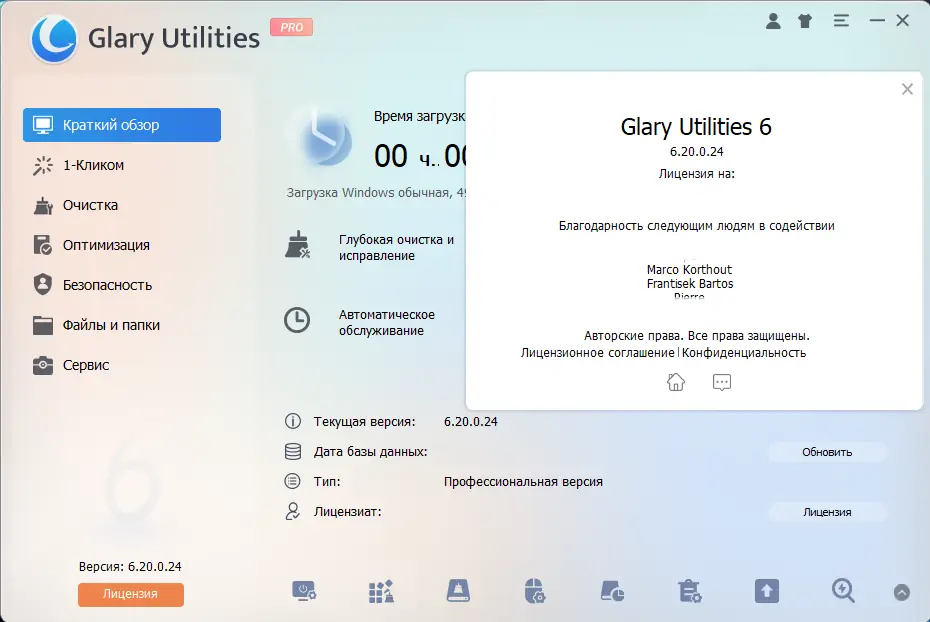Click the 6.20.0.24 value beside Текущая версия
This screenshot has width=930, height=622.
coord(471,422)
